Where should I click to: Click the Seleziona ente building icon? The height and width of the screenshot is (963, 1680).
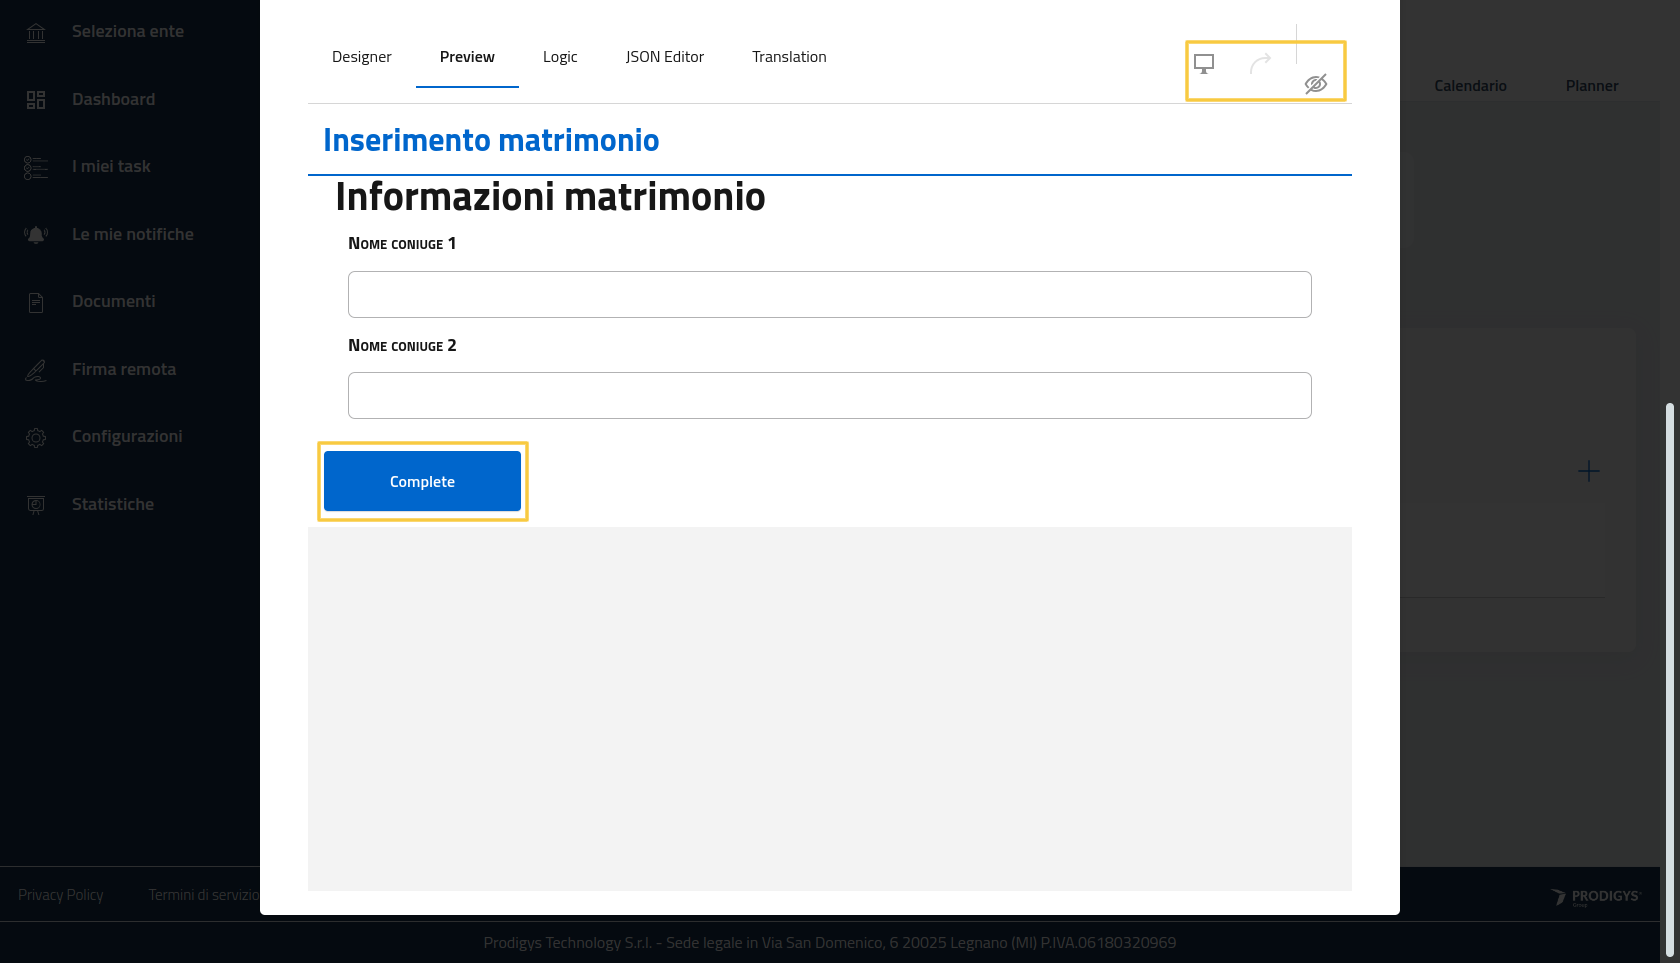click(36, 33)
